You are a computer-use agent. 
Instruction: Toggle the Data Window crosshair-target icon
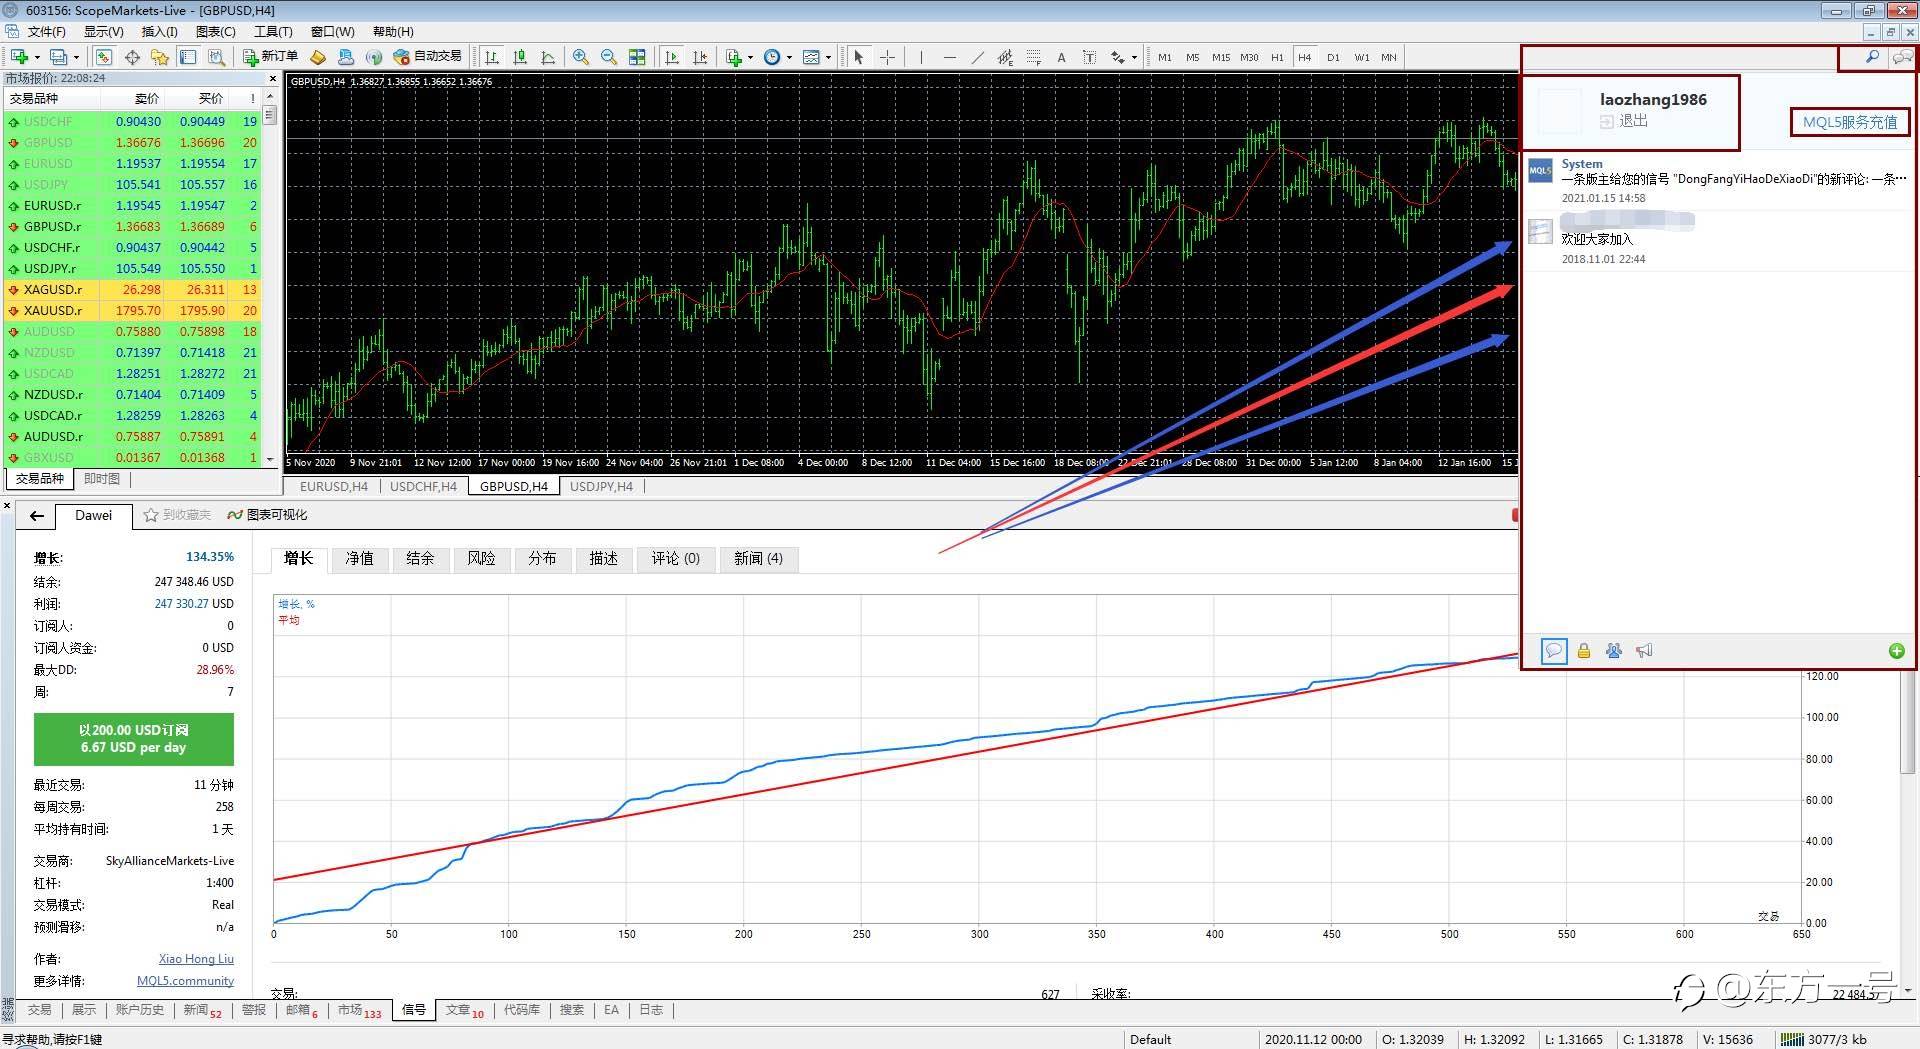[132, 57]
